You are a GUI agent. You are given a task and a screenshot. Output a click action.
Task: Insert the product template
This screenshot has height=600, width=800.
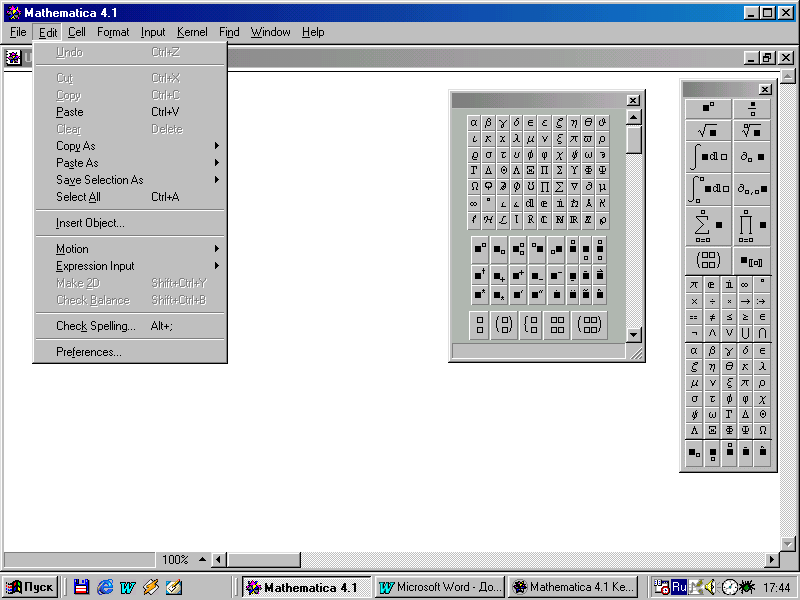coord(752,226)
